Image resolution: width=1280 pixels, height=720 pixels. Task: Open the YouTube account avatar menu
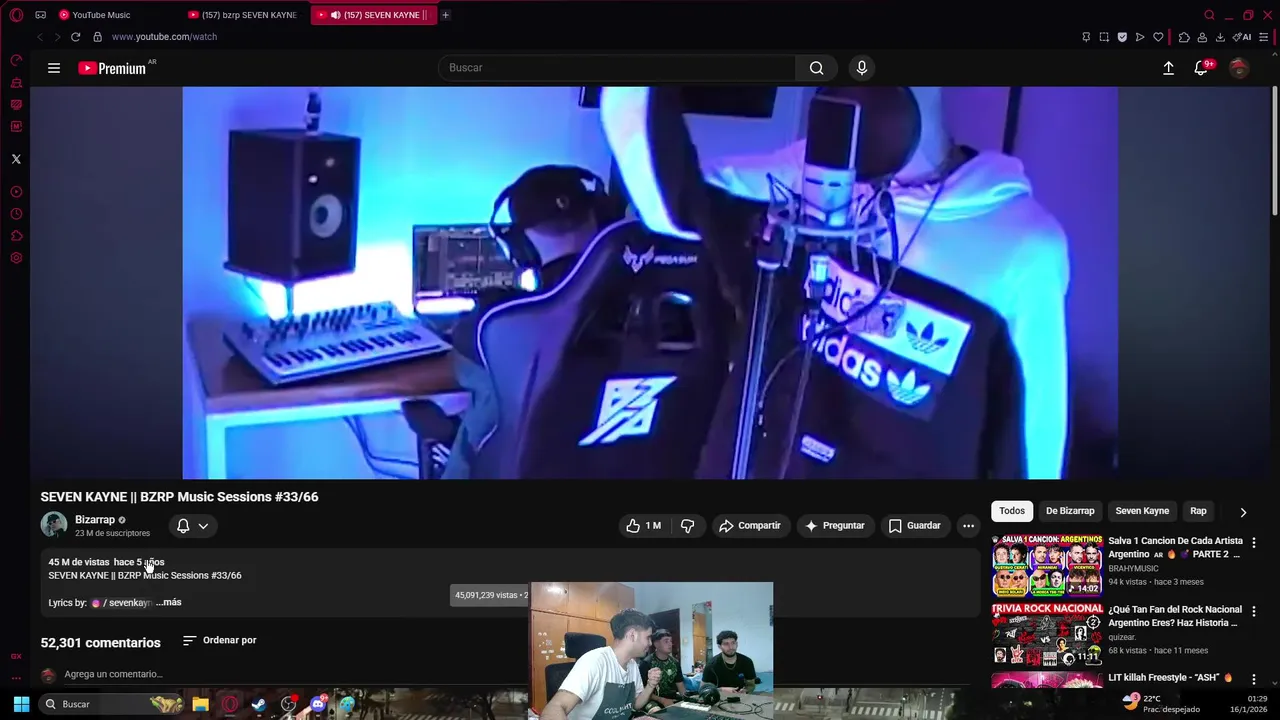pos(1239,68)
